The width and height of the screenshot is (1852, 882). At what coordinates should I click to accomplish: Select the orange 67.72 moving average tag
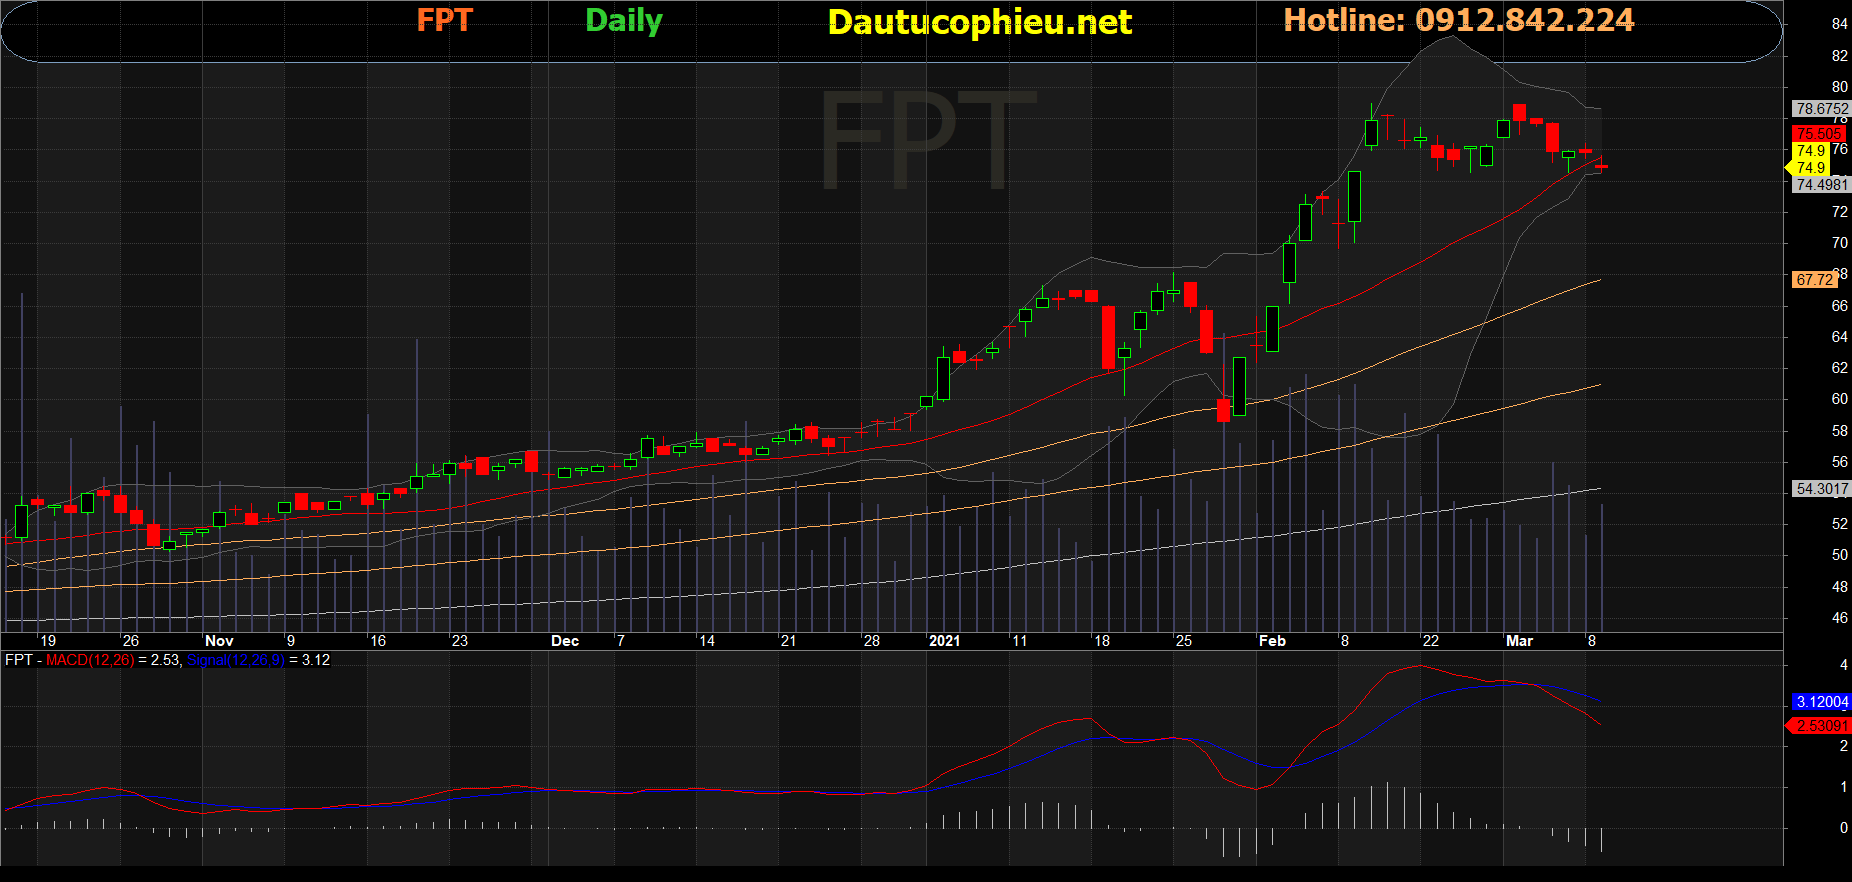pos(1814,279)
